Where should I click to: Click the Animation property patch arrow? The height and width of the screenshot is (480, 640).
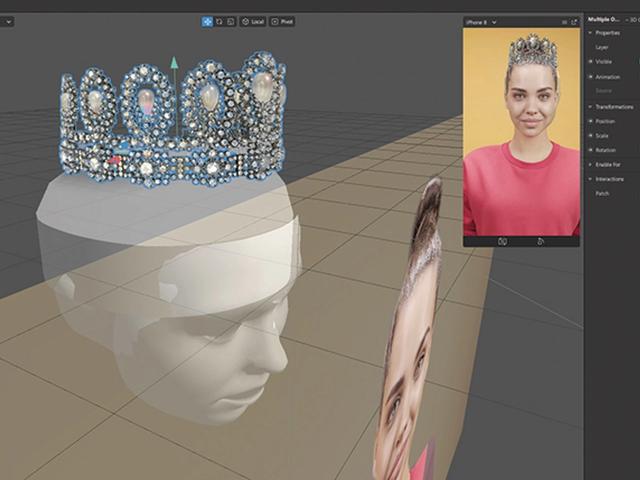pyautogui.click(x=590, y=77)
